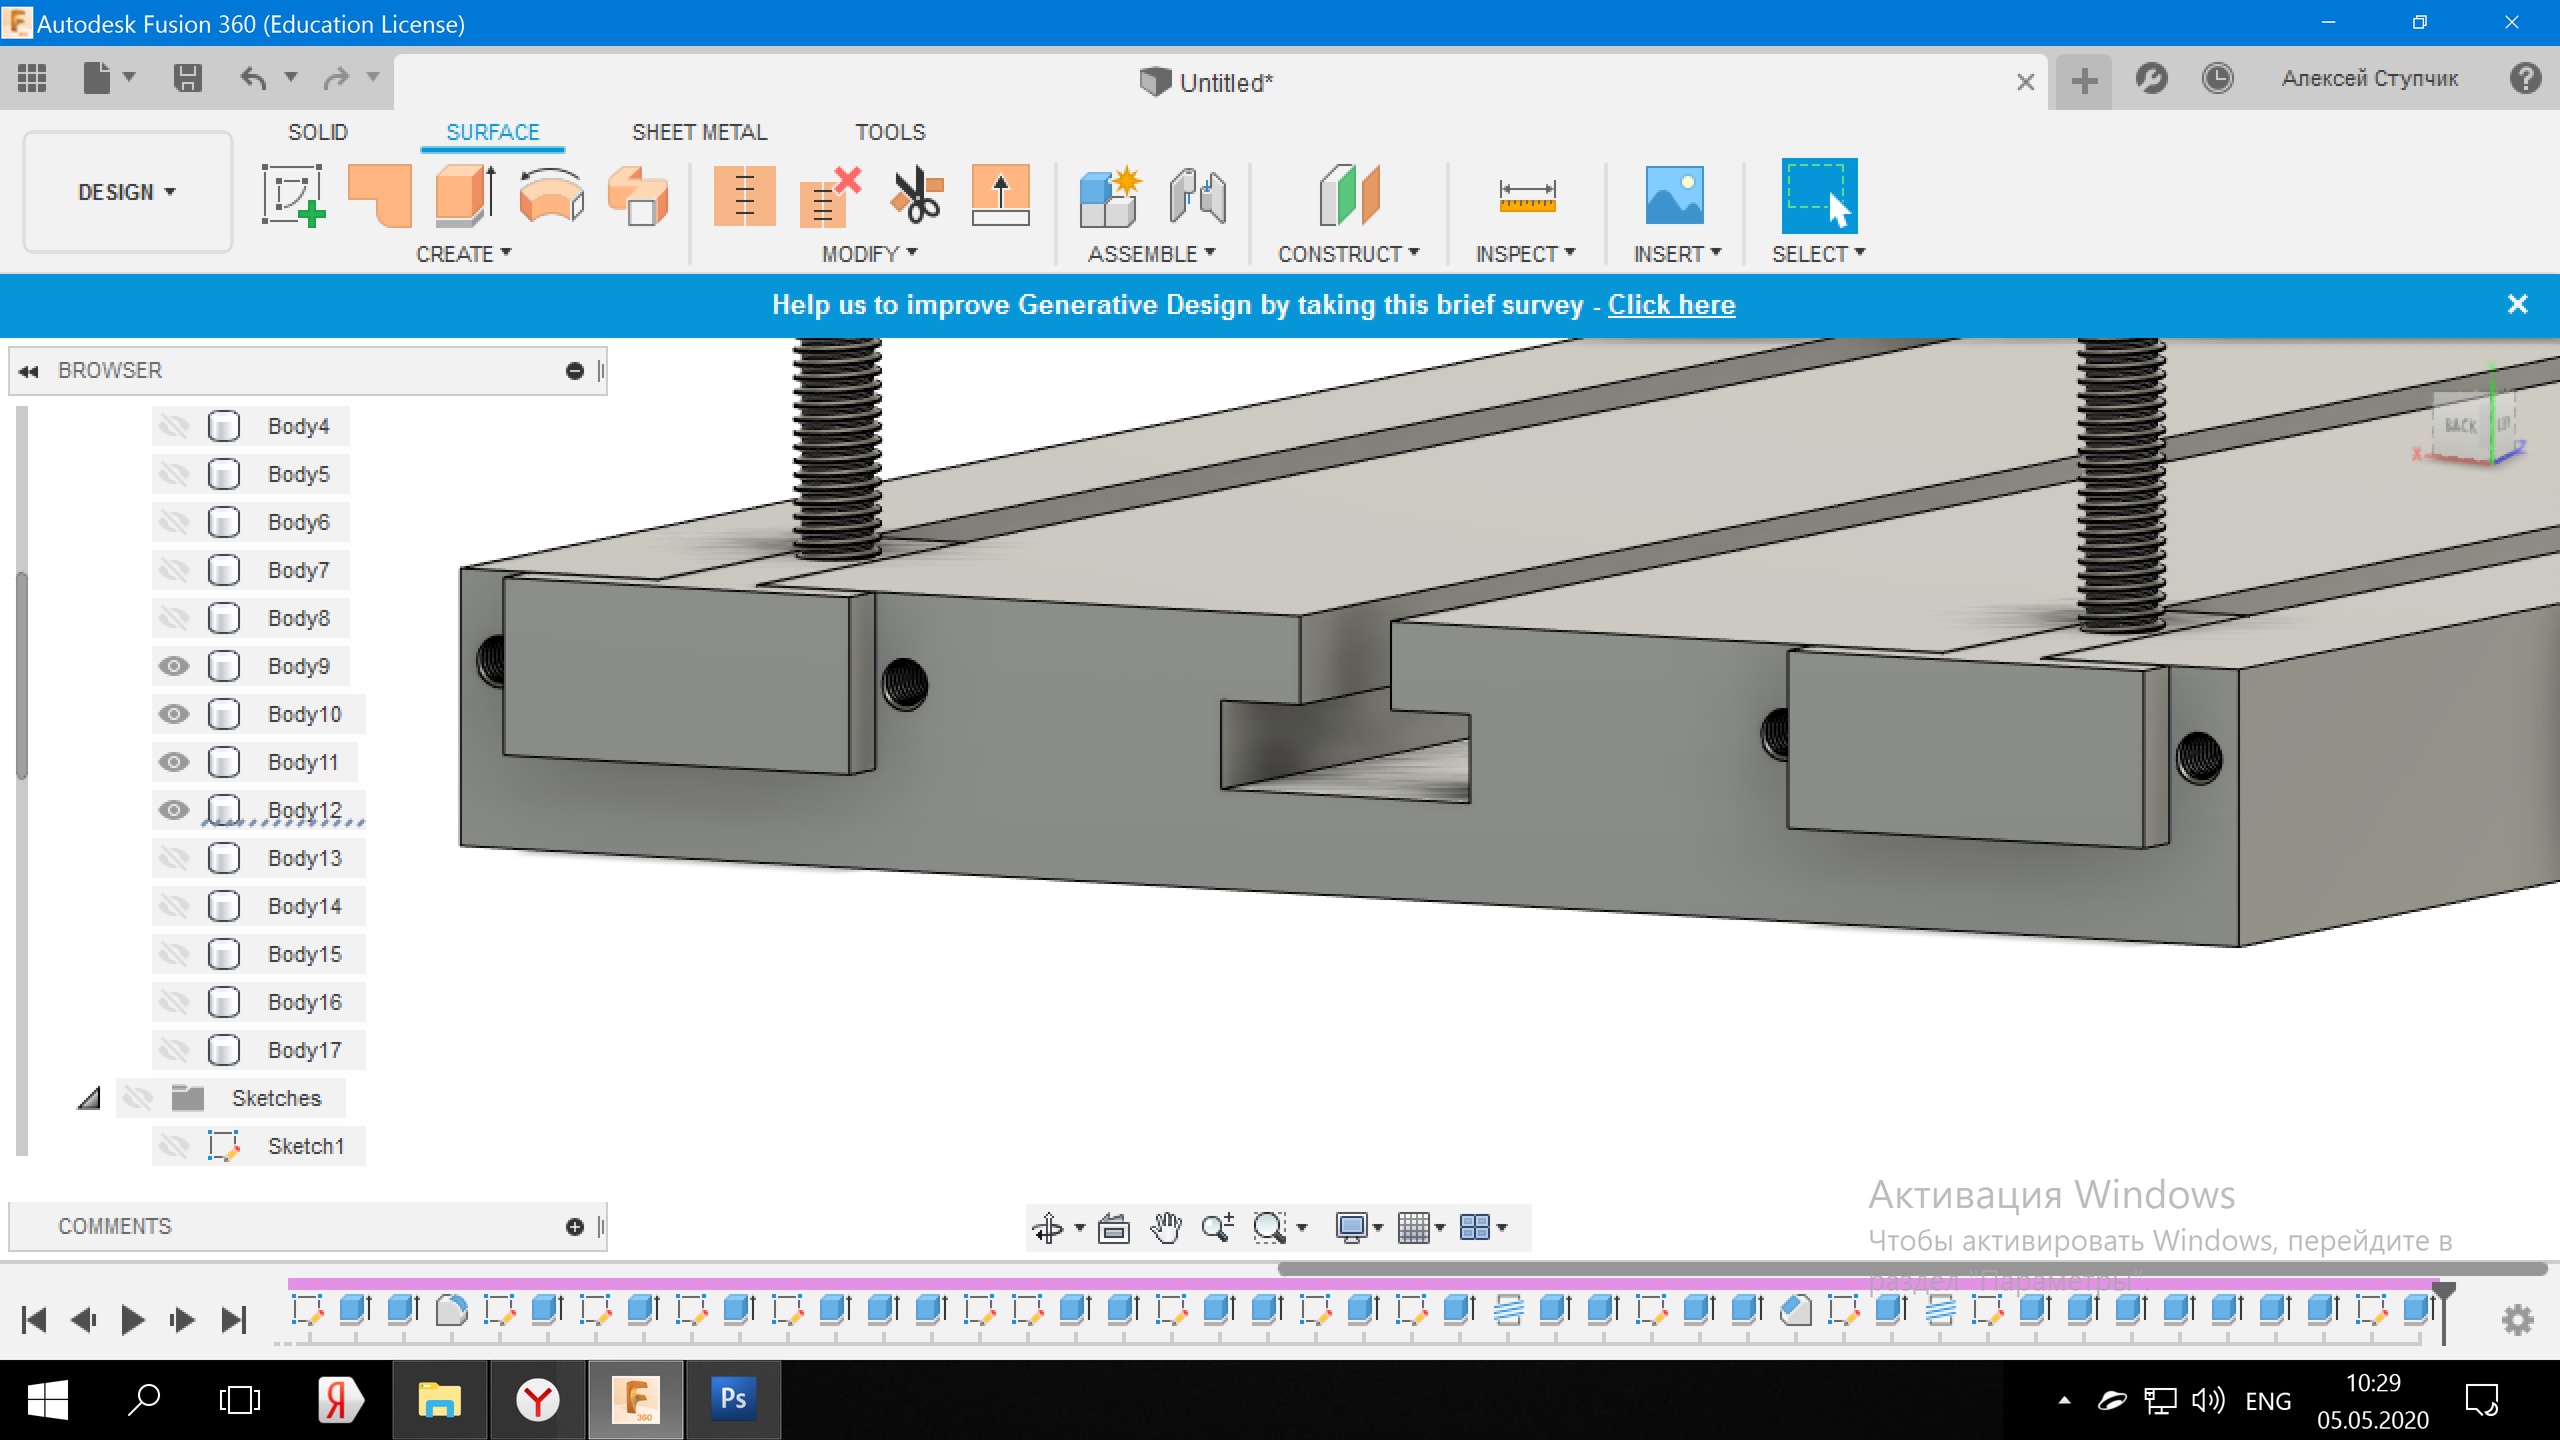
Task: Collapse the Sketches folder triangle
Action: (89, 1098)
